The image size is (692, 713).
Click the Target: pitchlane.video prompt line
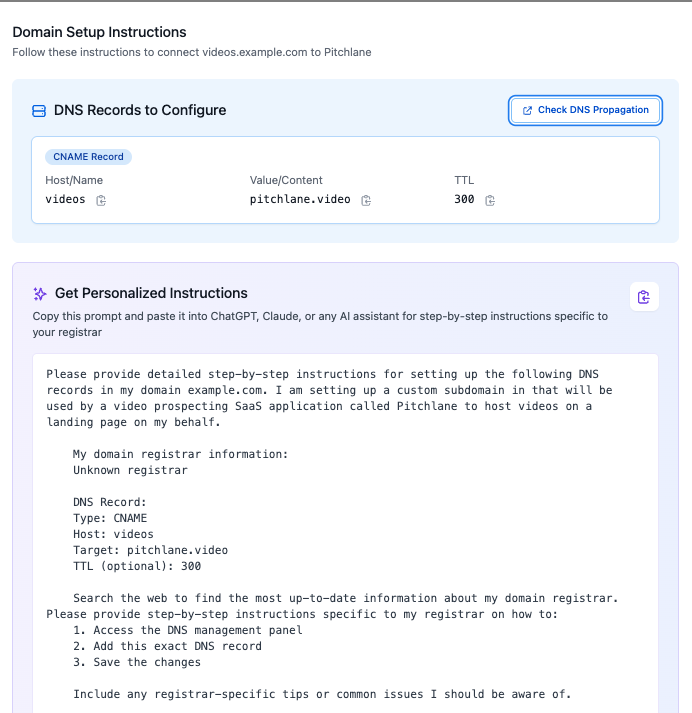150,550
